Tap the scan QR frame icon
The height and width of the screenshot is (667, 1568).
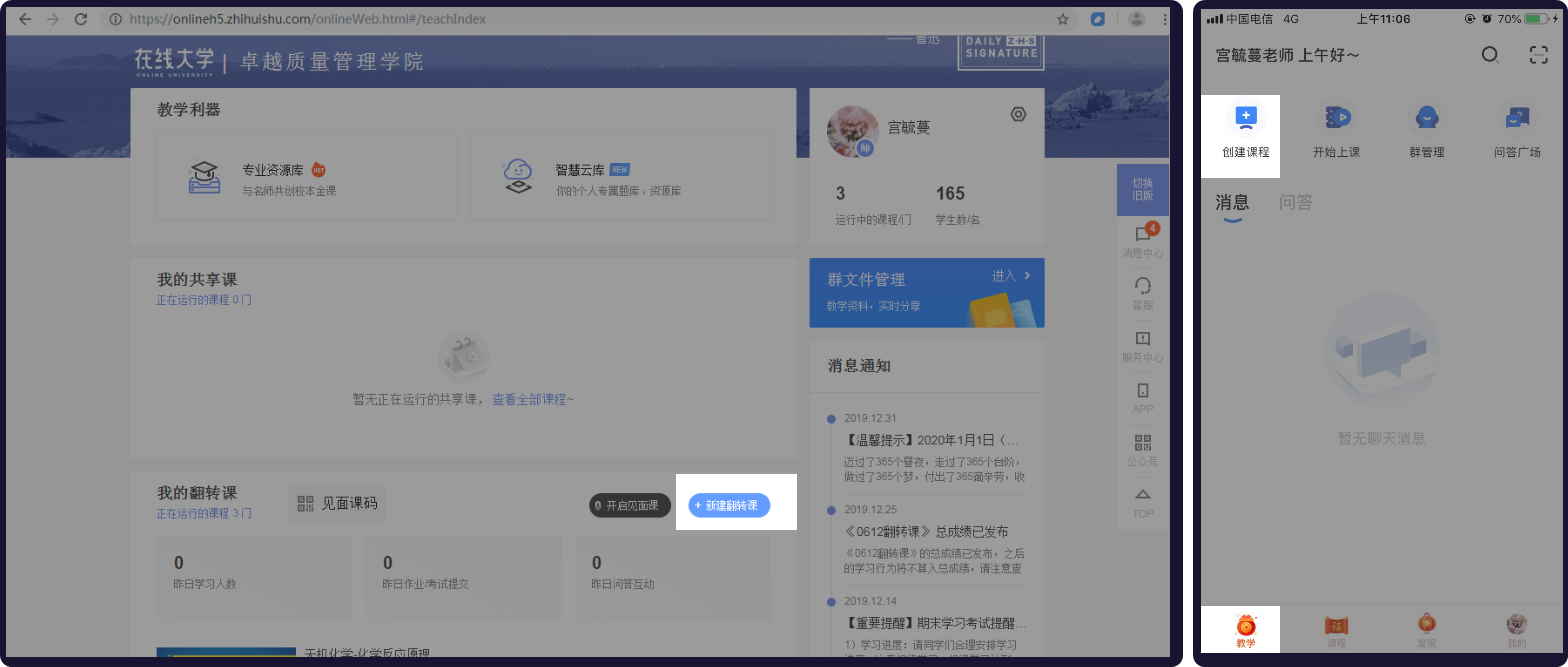pos(1539,55)
